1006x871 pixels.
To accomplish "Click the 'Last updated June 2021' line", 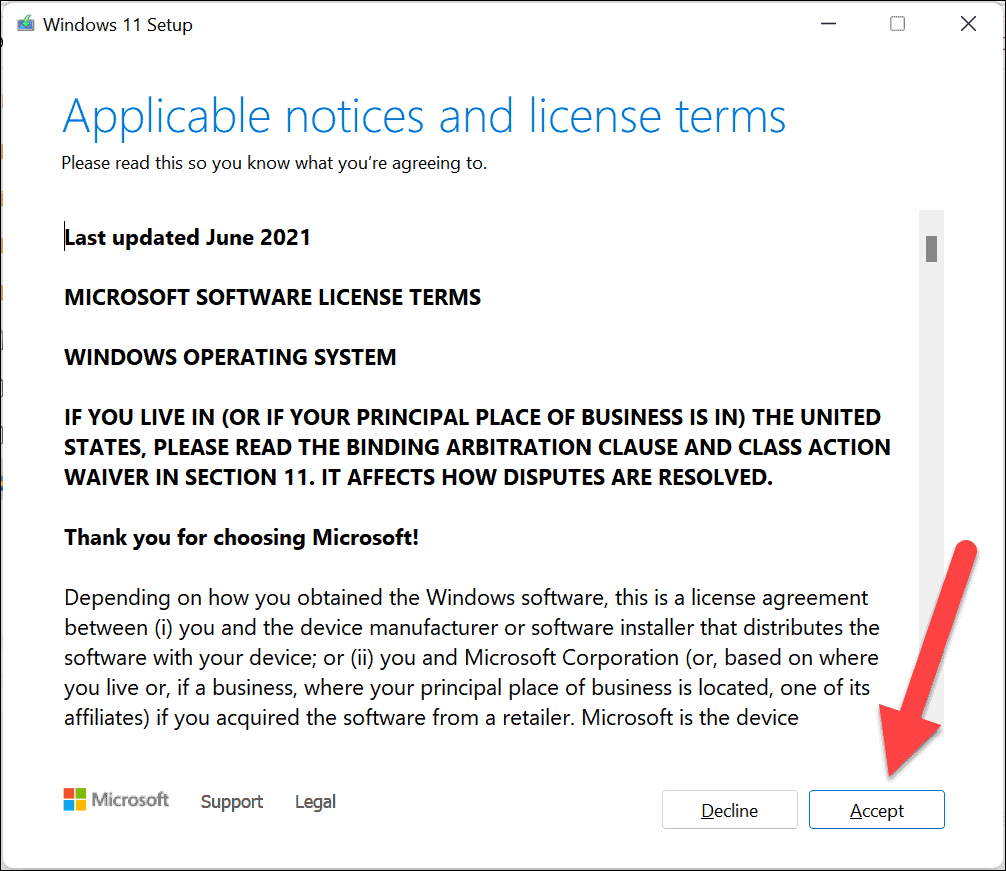I will [187, 237].
